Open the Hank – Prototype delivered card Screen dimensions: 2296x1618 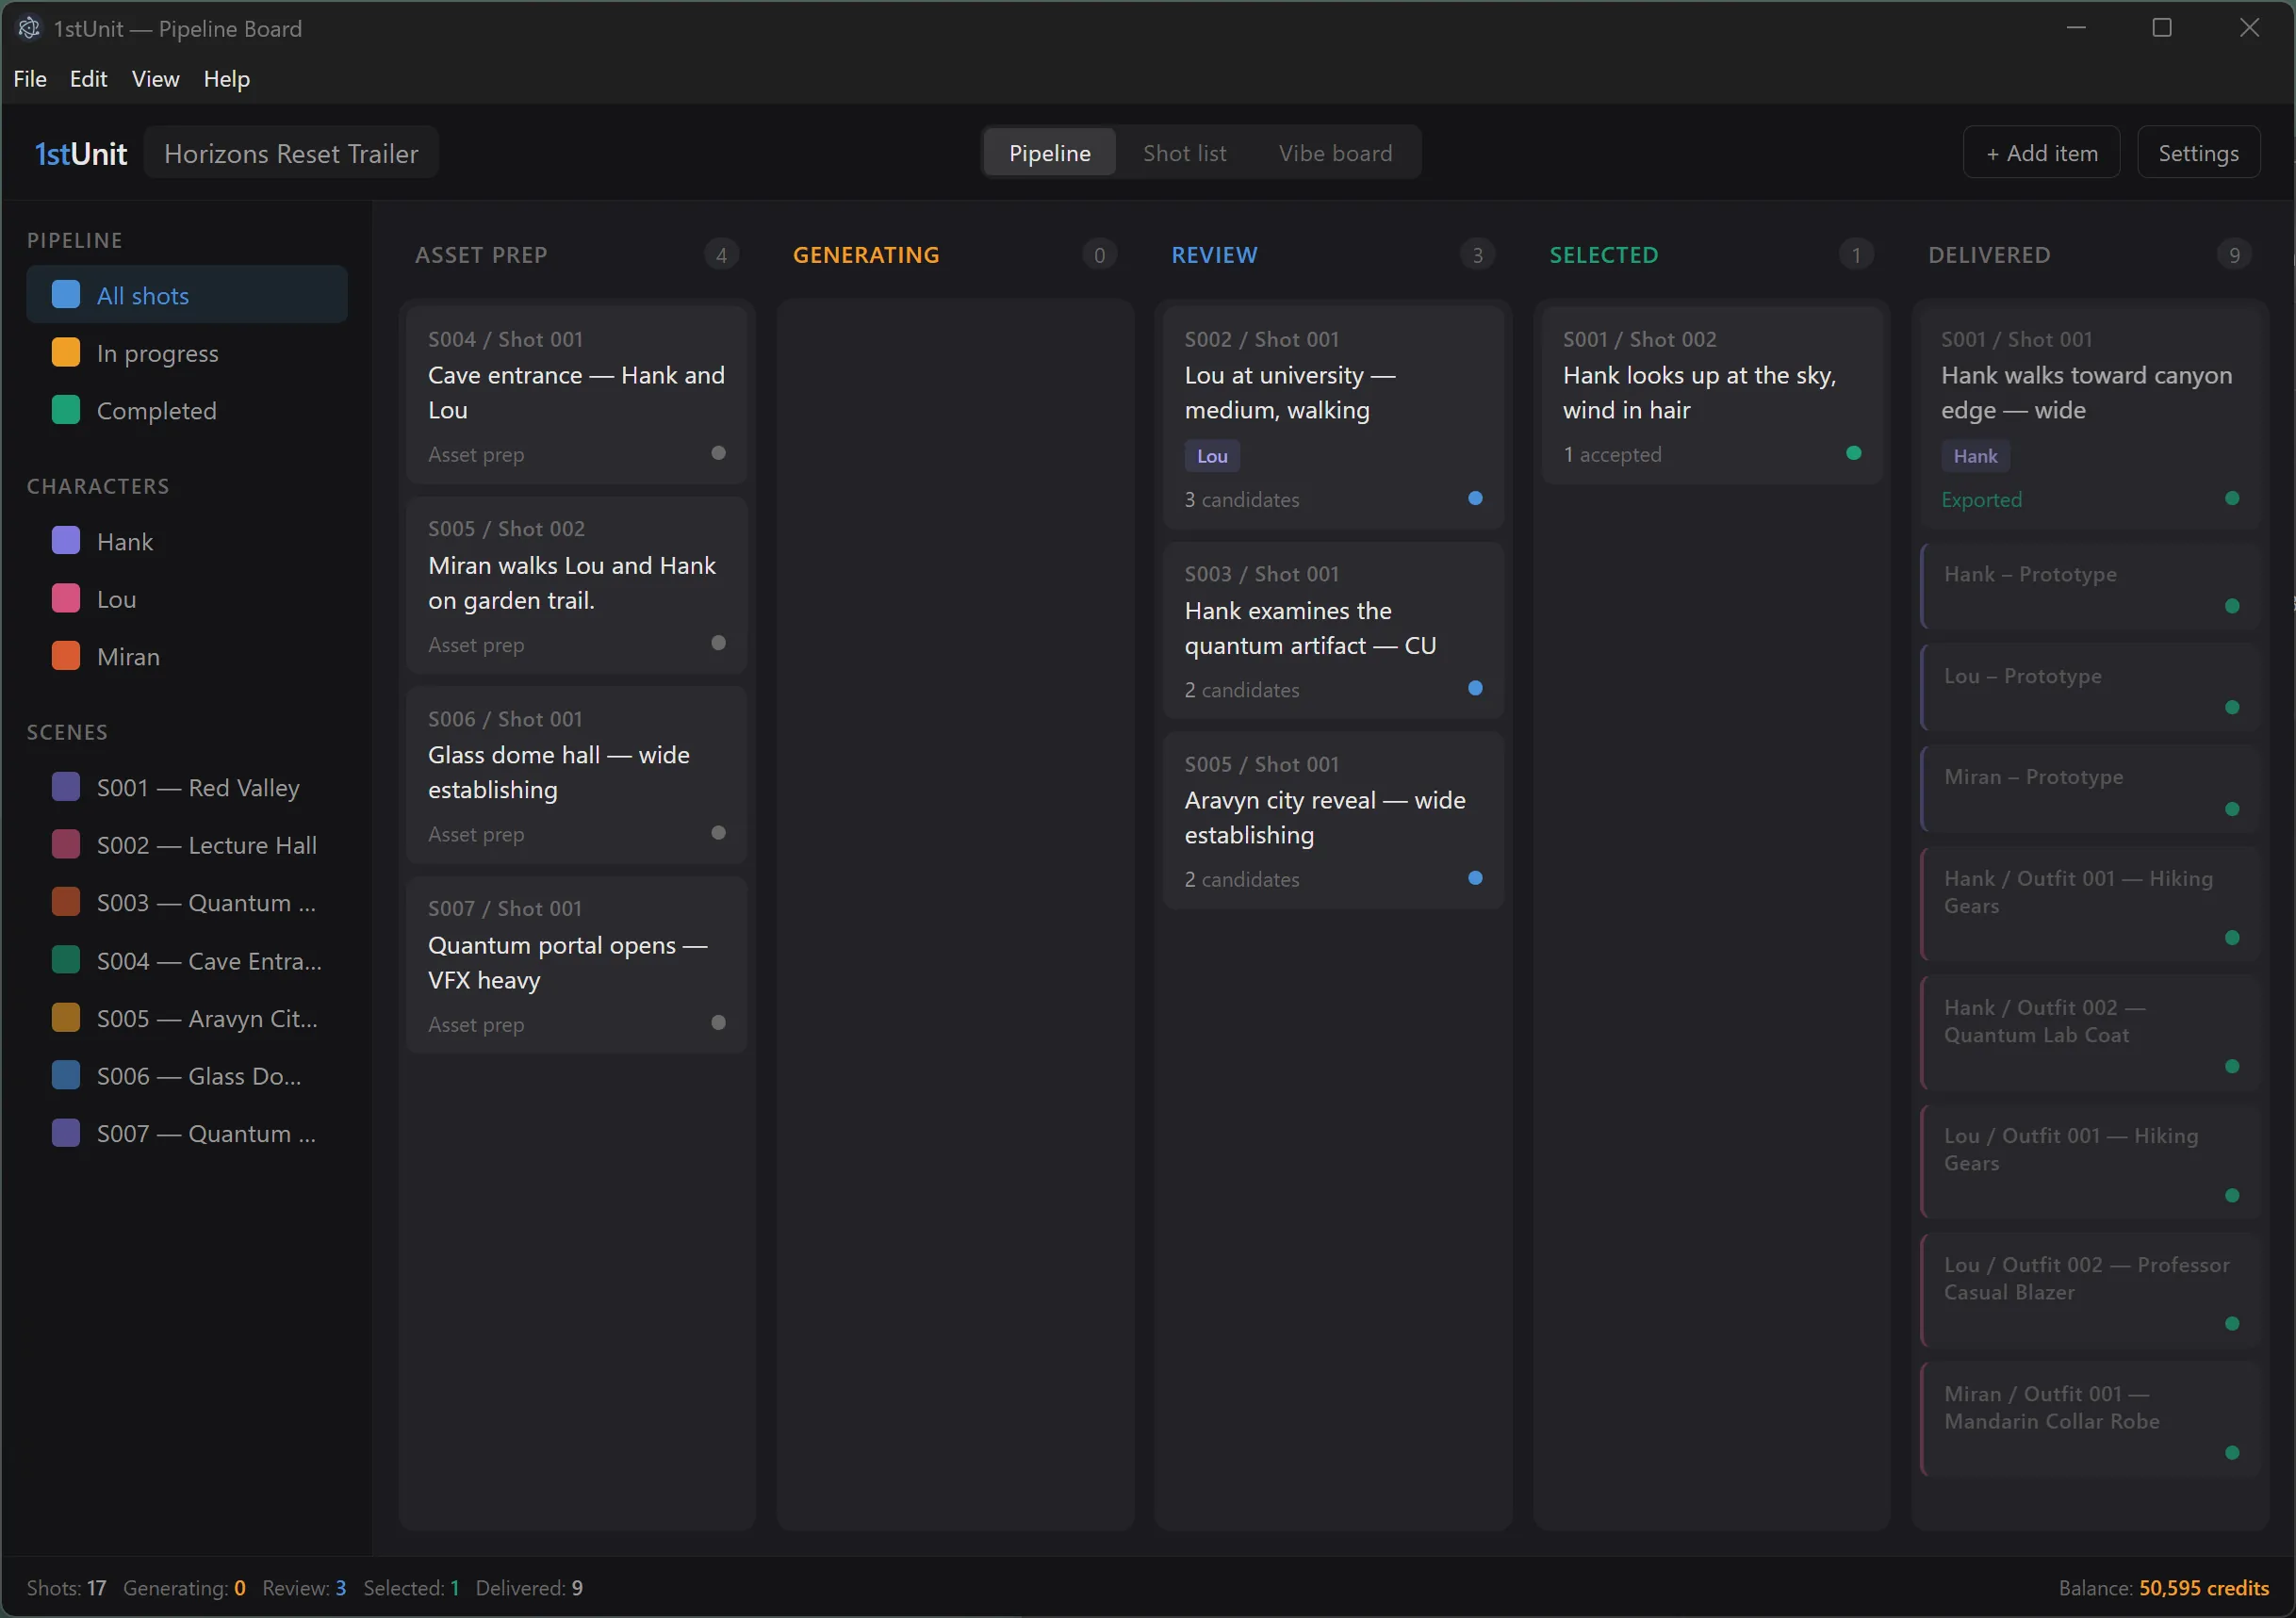2090,587
